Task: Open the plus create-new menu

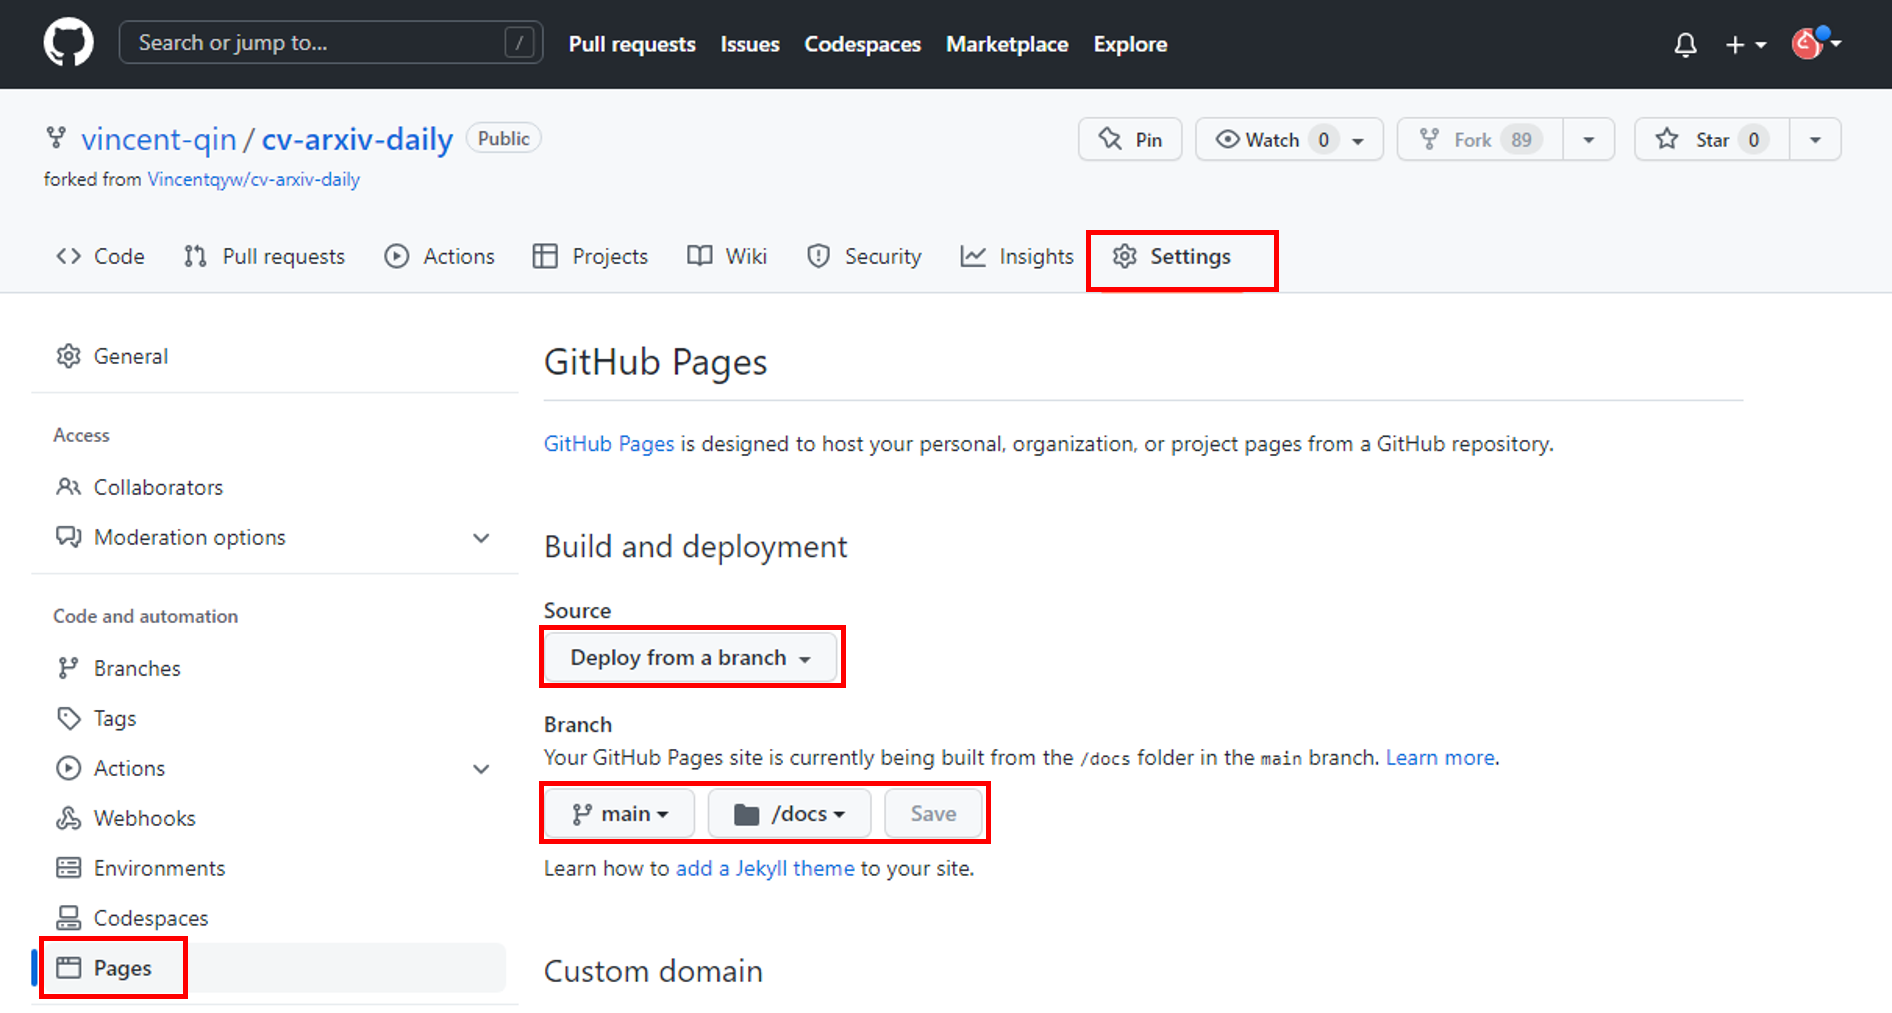Action: pos(1746,44)
